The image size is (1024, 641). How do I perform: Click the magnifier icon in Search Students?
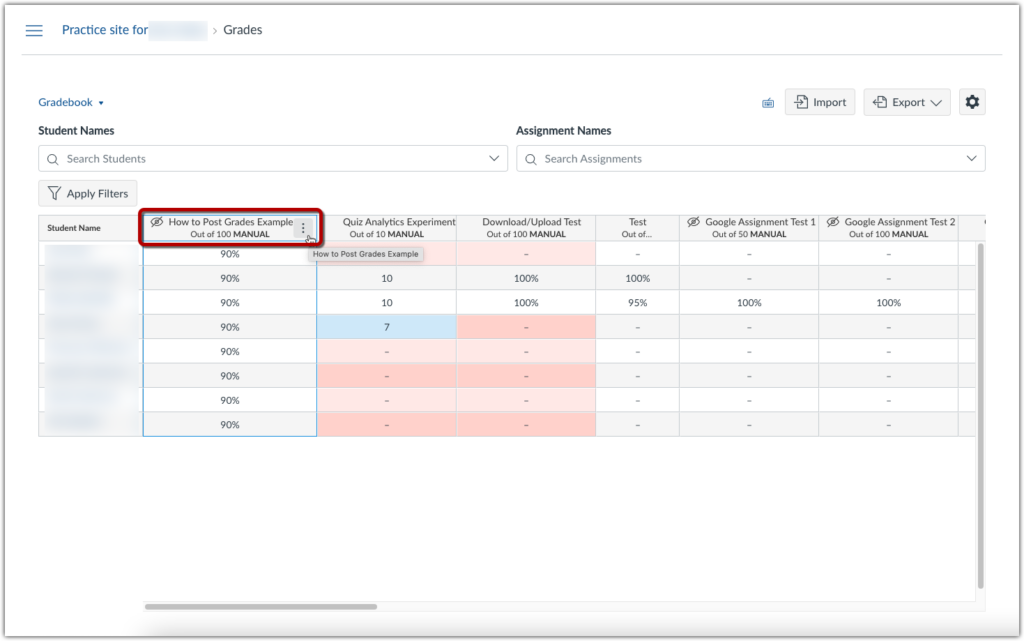[x=52, y=158]
